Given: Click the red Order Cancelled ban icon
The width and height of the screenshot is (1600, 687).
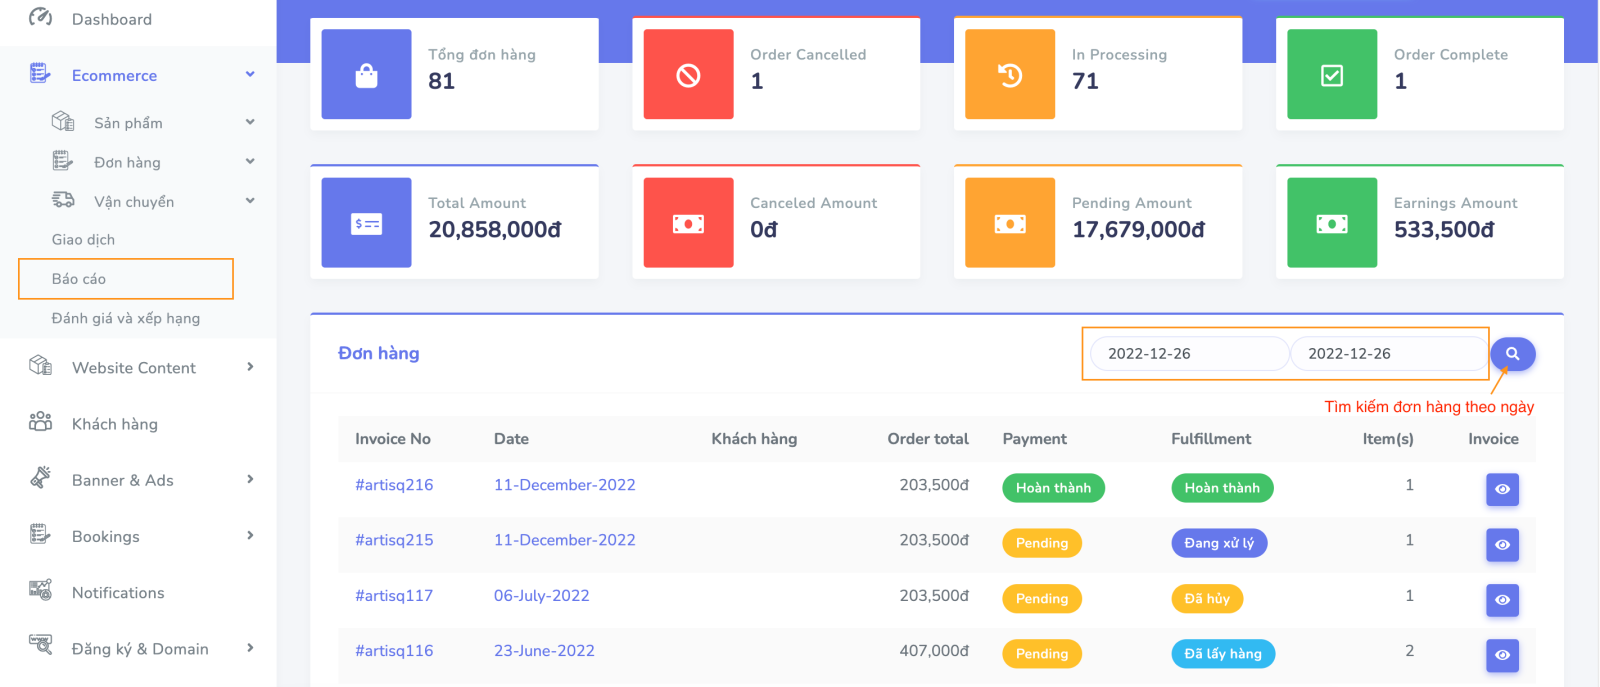Looking at the screenshot, I should 688,75.
